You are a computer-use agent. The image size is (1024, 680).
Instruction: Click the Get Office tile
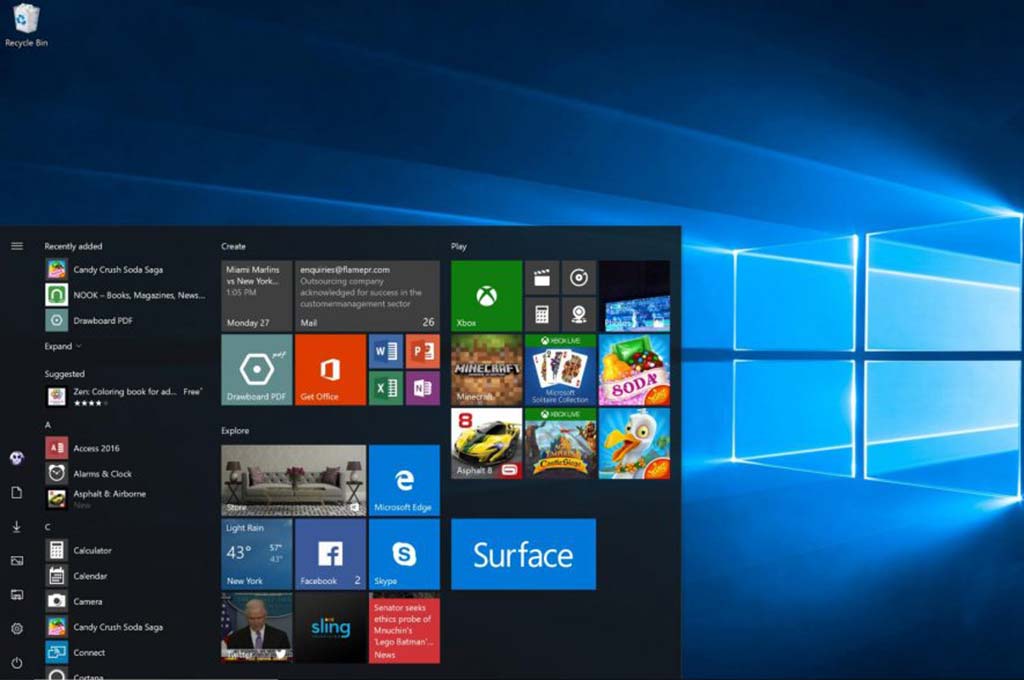(330, 370)
